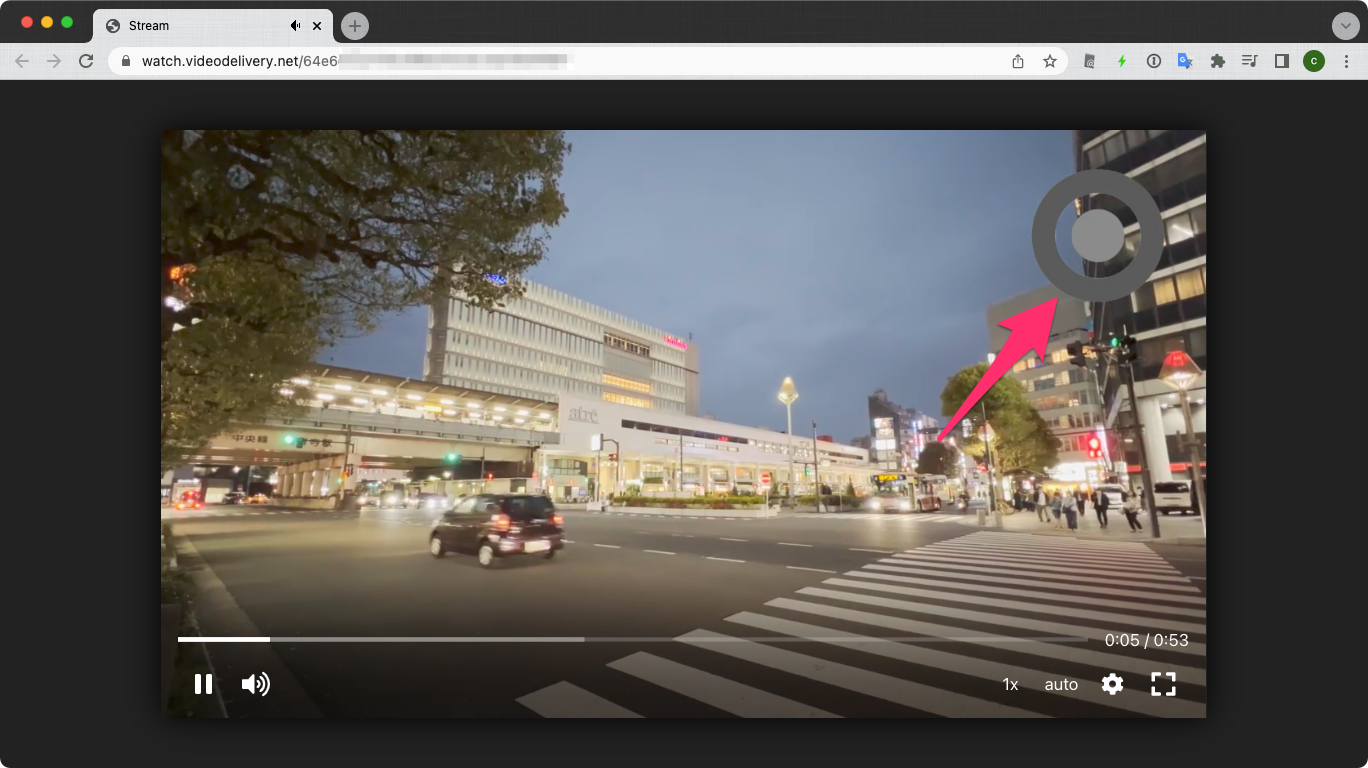Image resolution: width=1368 pixels, height=768 pixels.
Task: Enter fullscreen mode on the player
Action: click(x=1163, y=684)
